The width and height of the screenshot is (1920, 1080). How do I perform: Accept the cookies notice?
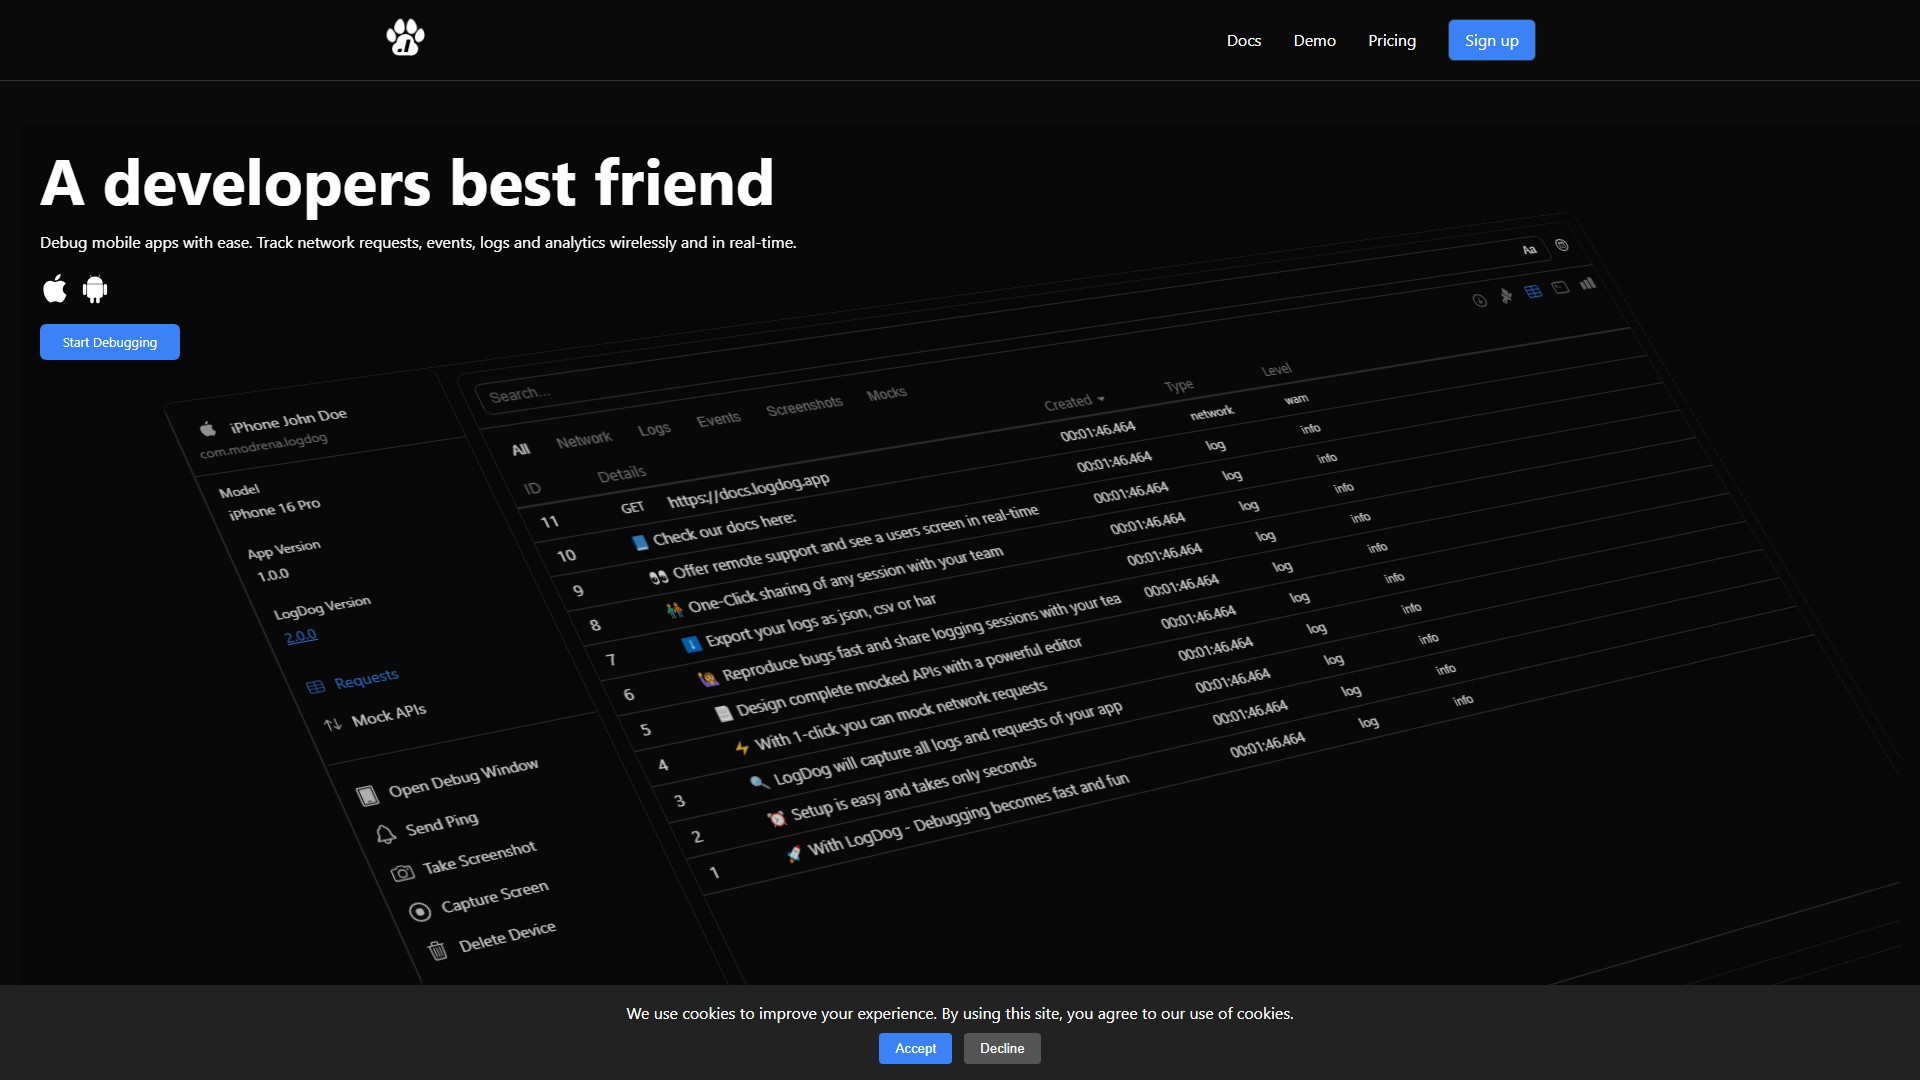point(915,1048)
